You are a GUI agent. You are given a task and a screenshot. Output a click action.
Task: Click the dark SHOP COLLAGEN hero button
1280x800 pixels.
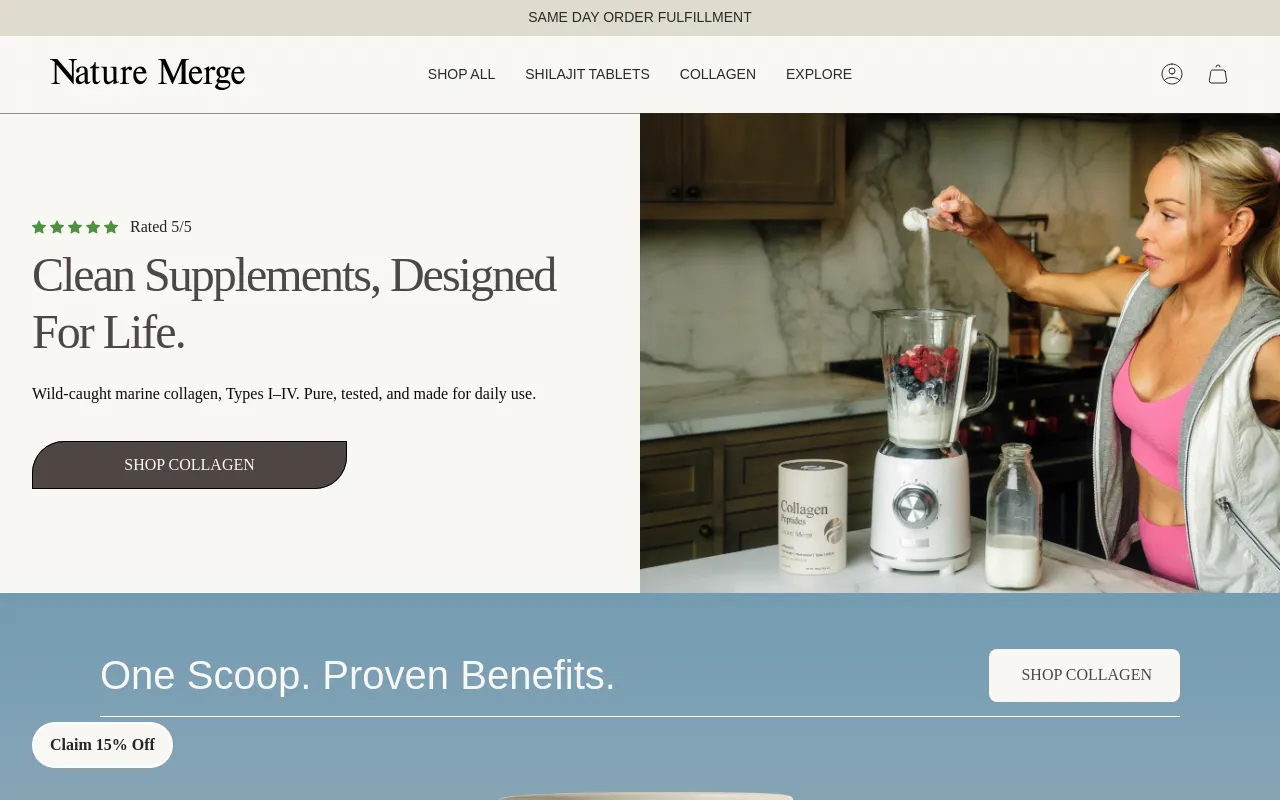pos(189,465)
